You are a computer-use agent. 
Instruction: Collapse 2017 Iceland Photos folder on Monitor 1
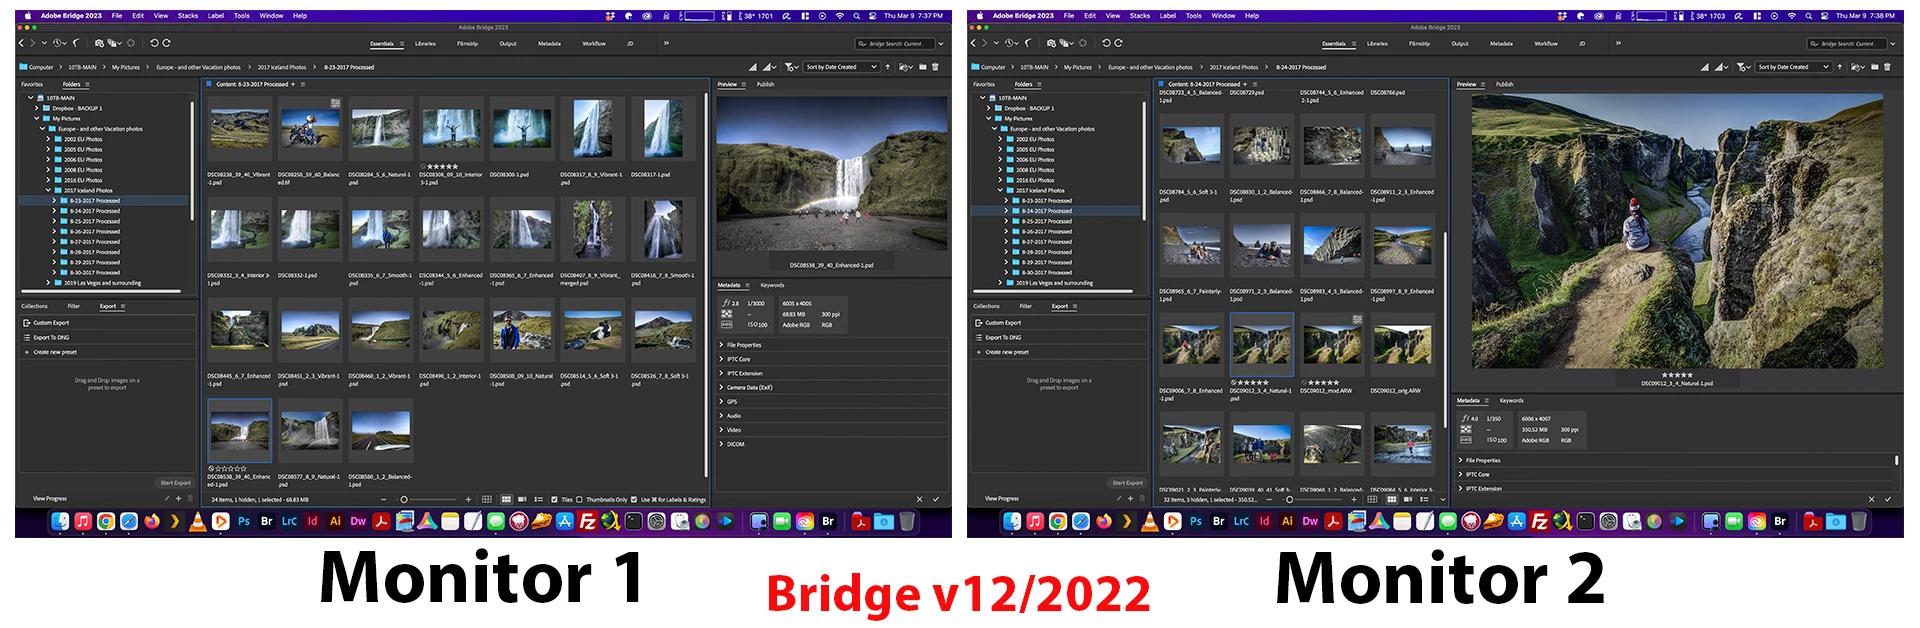[48, 190]
